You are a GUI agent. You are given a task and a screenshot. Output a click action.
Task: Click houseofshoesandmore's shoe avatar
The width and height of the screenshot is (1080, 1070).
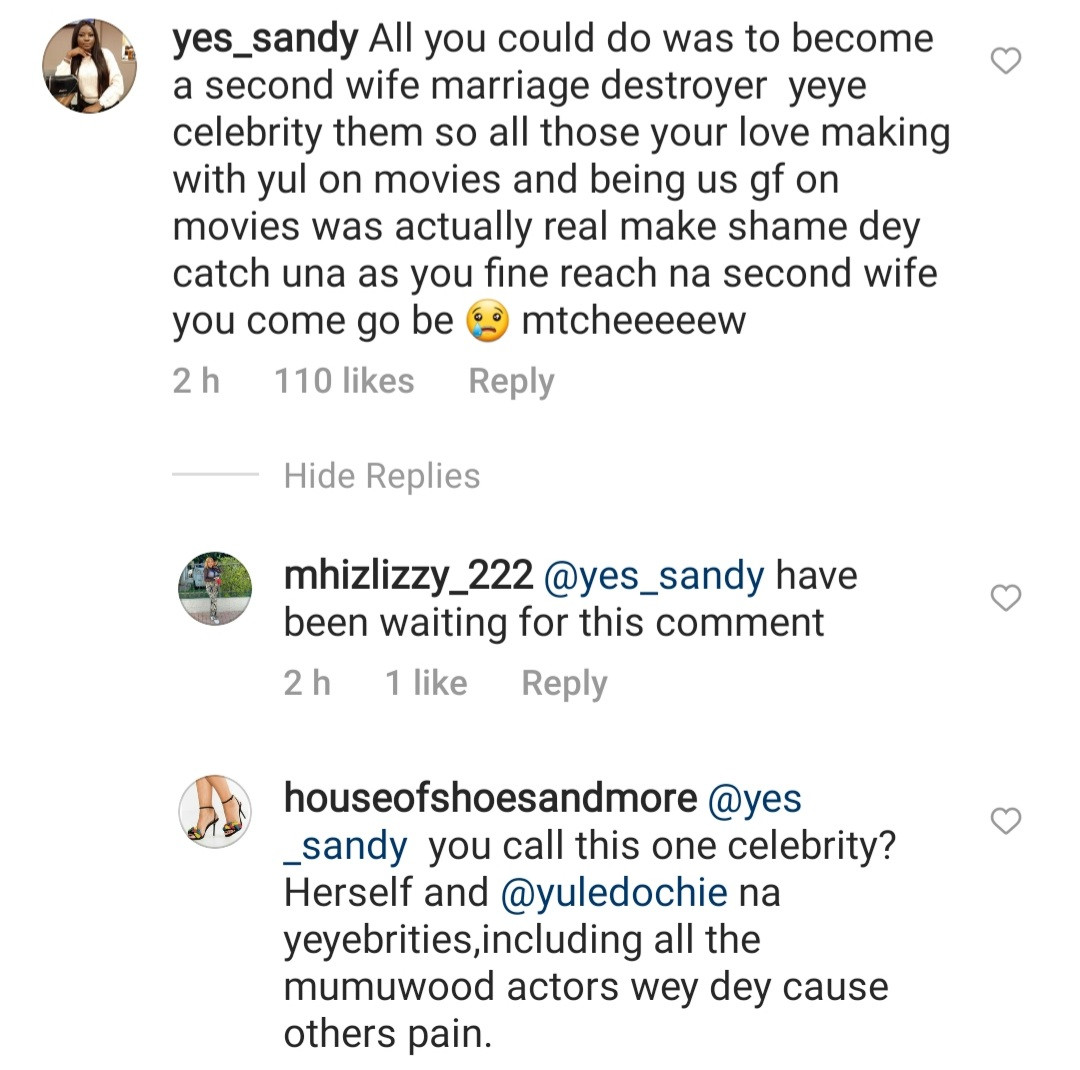pos(214,811)
